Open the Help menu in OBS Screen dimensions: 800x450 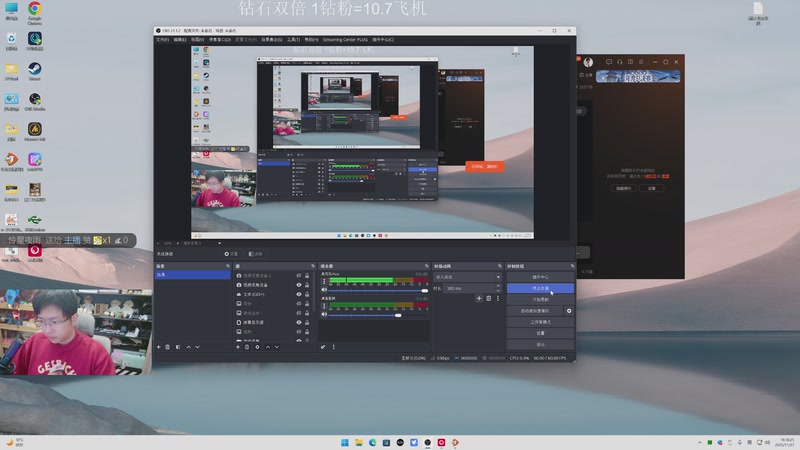point(311,39)
